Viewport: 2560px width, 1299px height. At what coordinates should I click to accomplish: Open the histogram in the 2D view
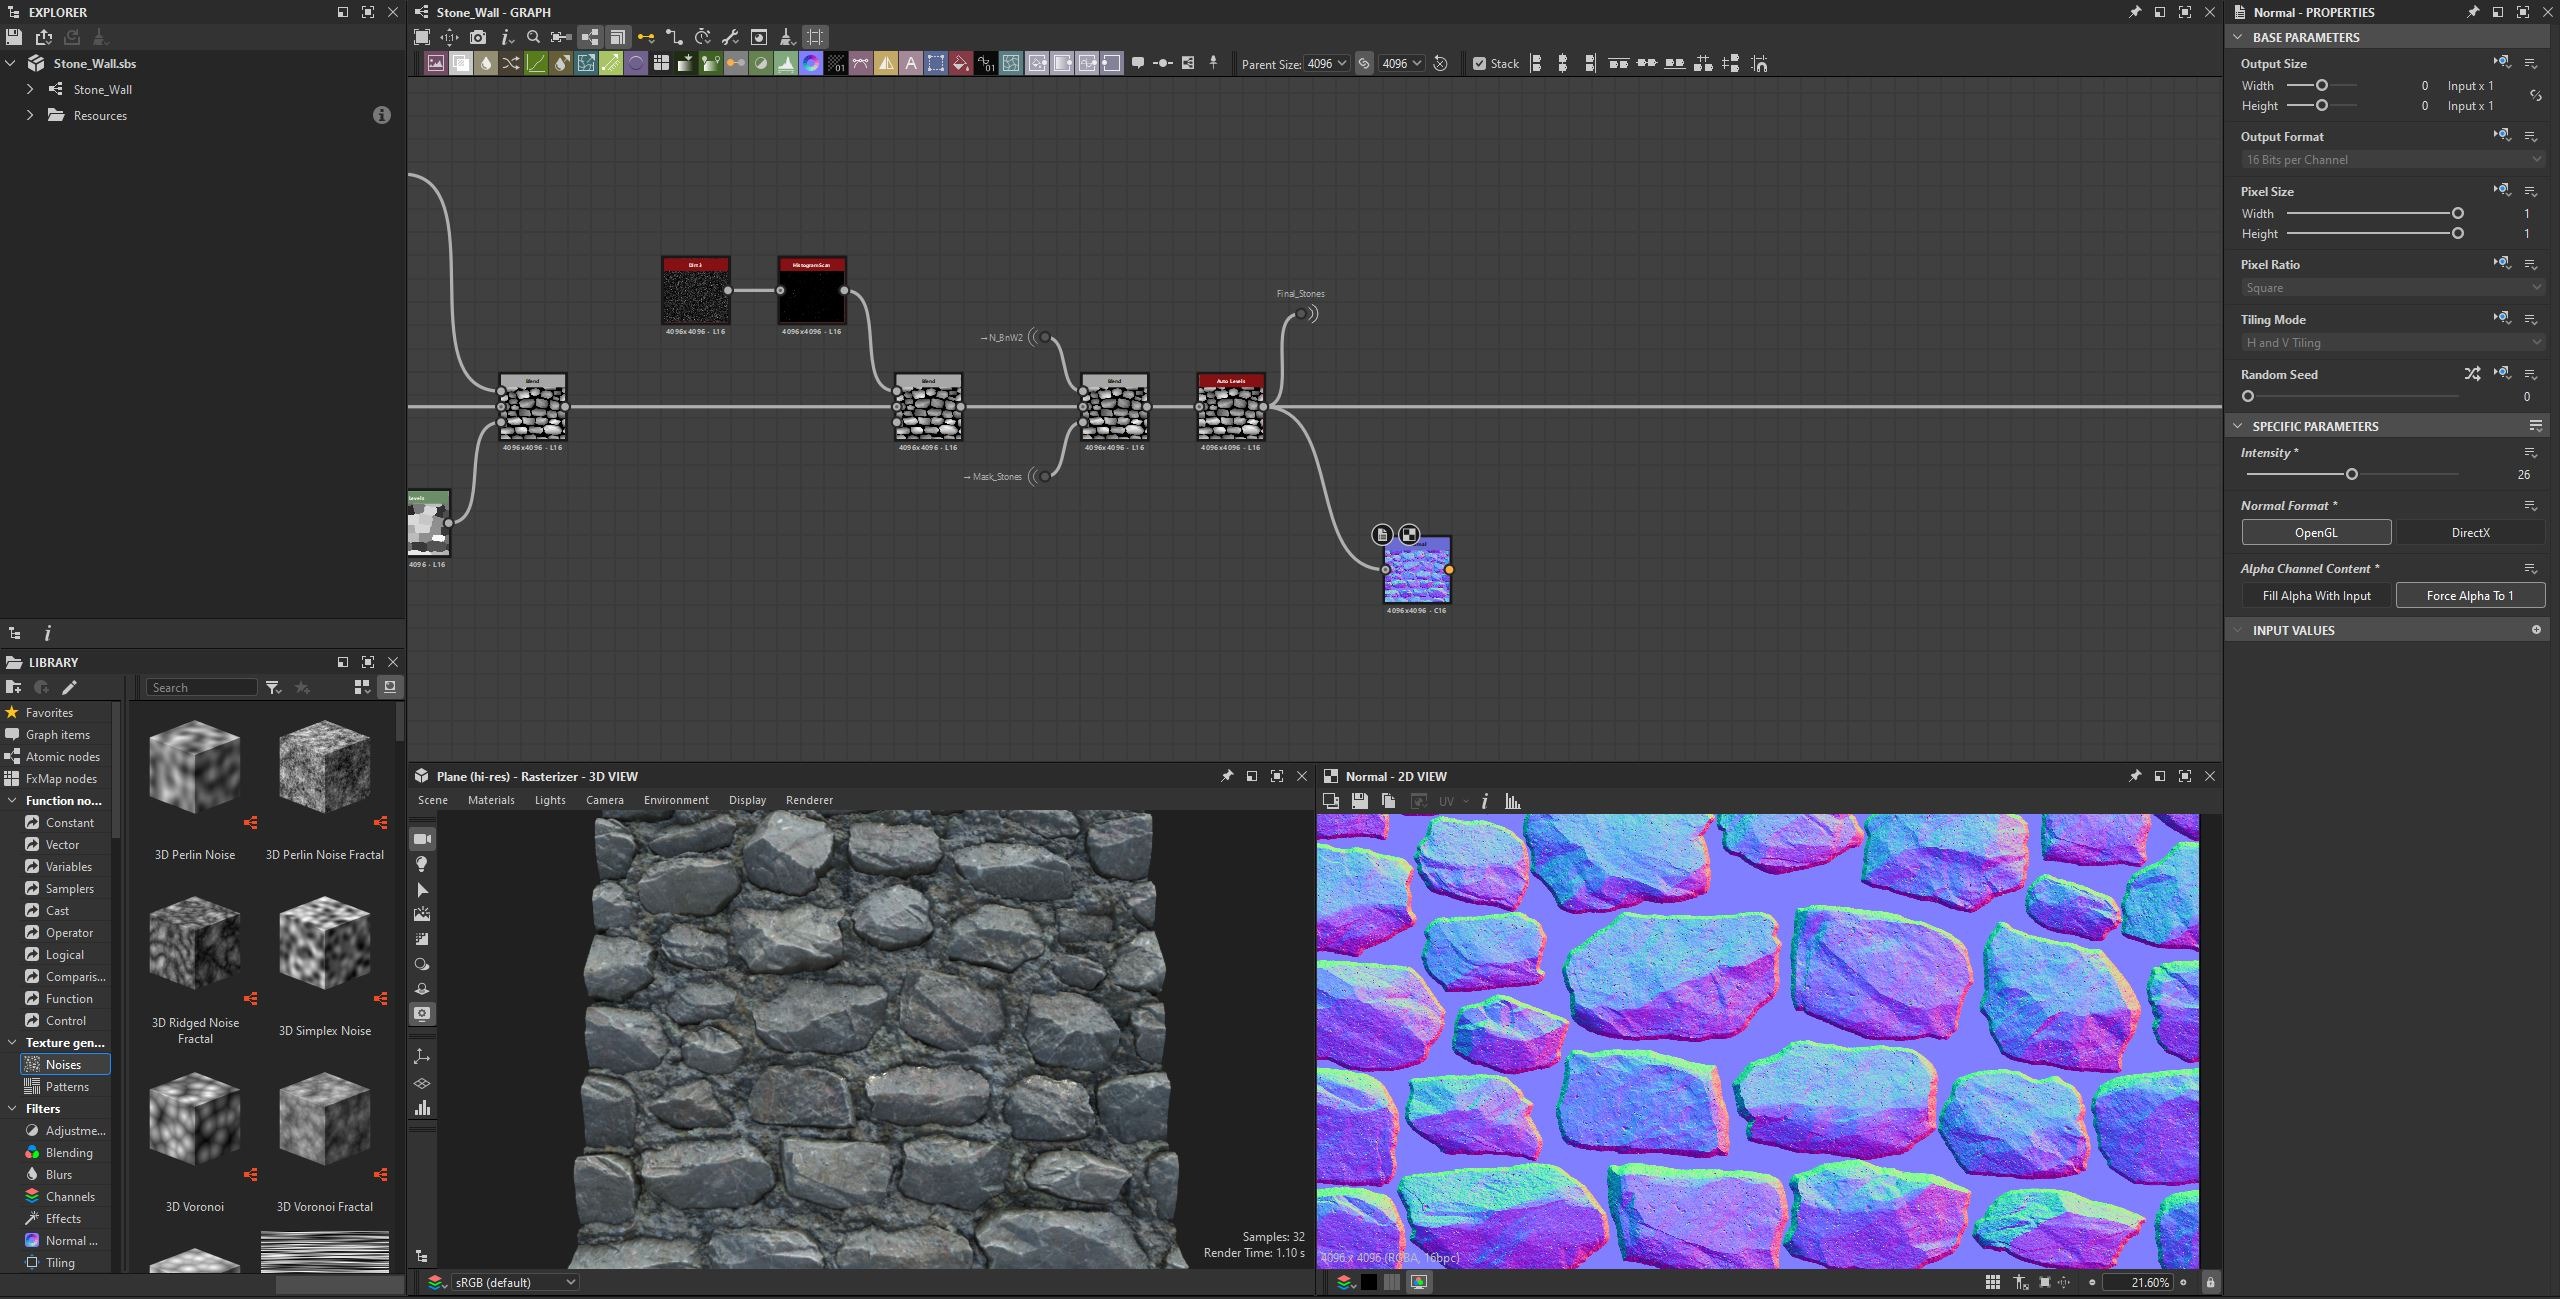[x=1512, y=801]
